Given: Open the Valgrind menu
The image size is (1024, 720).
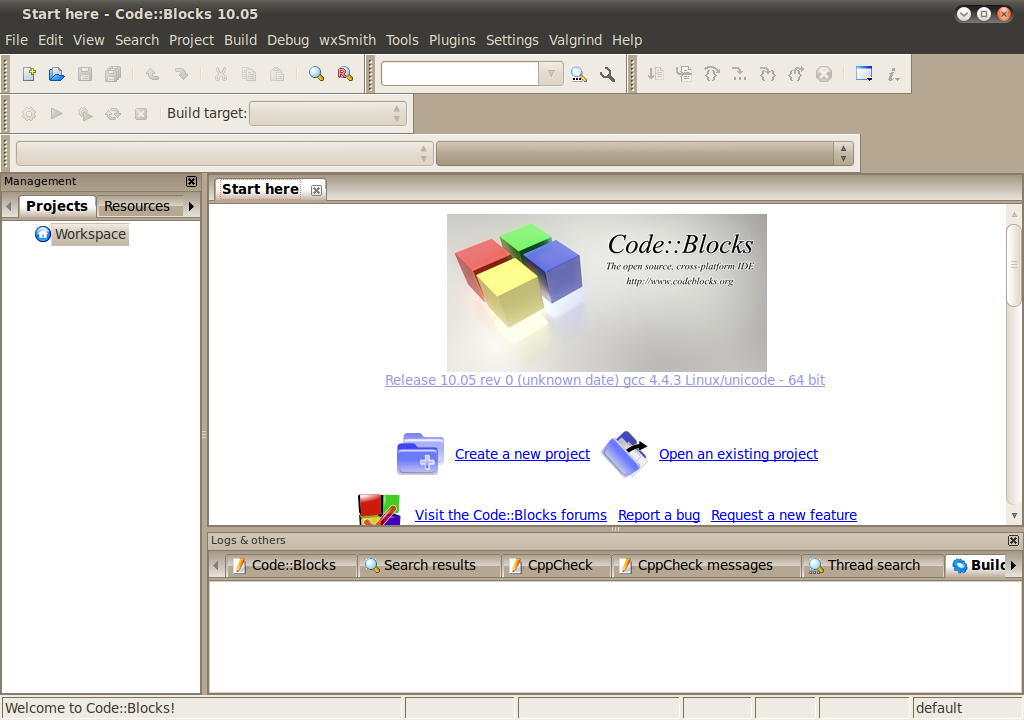Looking at the screenshot, I should point(575,40).
